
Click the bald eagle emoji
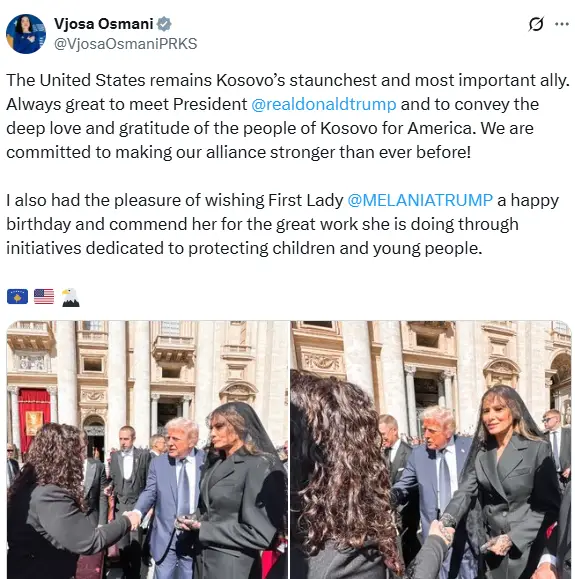pos(71,297)
